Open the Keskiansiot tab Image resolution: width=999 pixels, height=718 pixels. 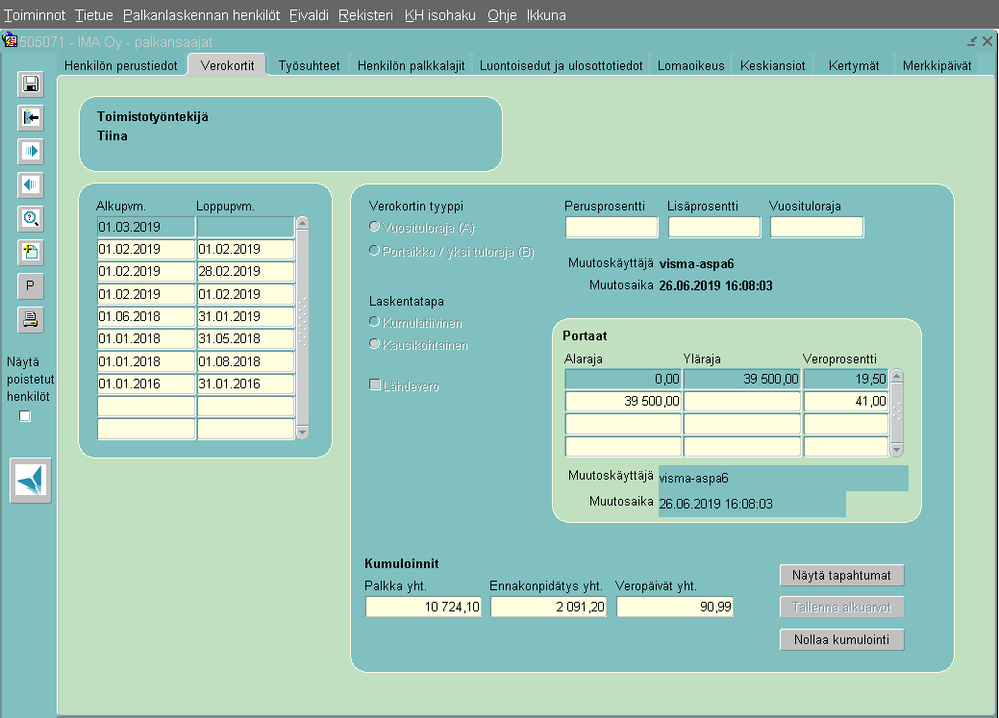(x=773, y=66)
